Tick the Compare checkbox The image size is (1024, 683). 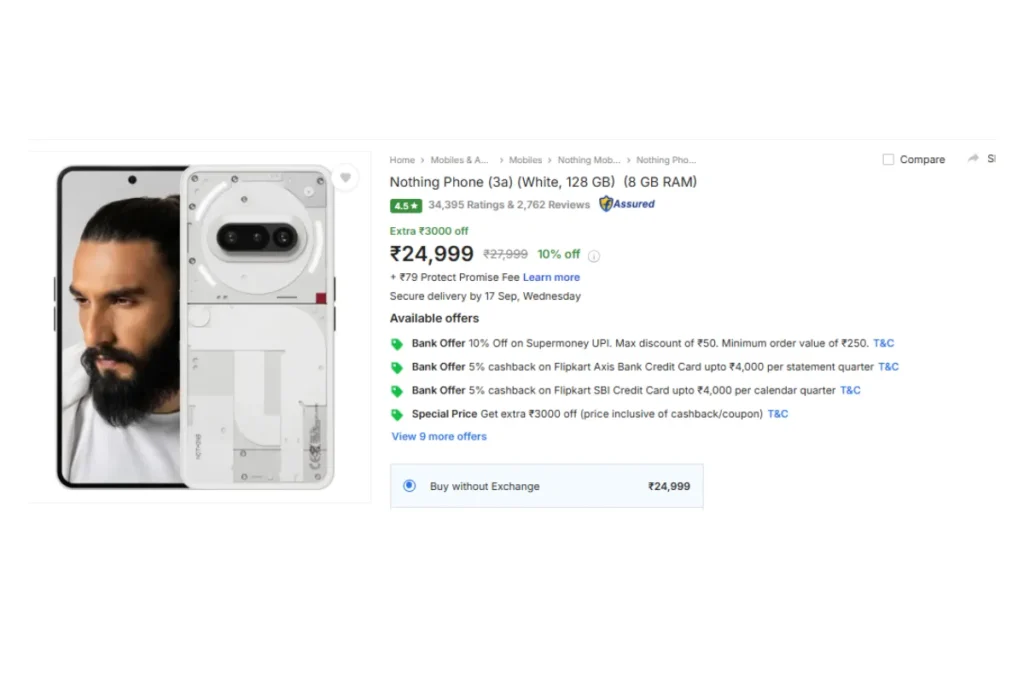click(x=888, y=160)
